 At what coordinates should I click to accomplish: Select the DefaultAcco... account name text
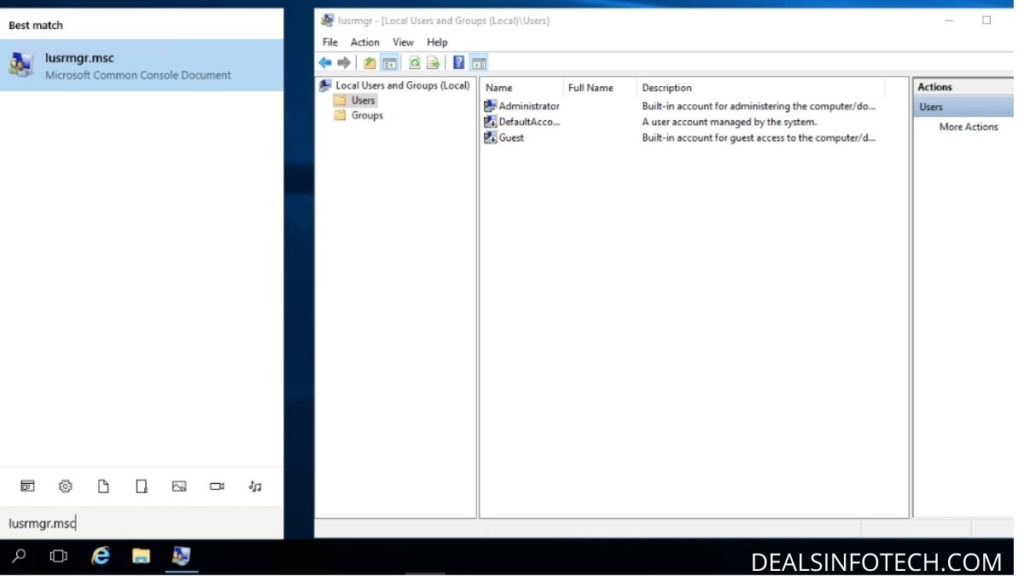pos(529,121)
